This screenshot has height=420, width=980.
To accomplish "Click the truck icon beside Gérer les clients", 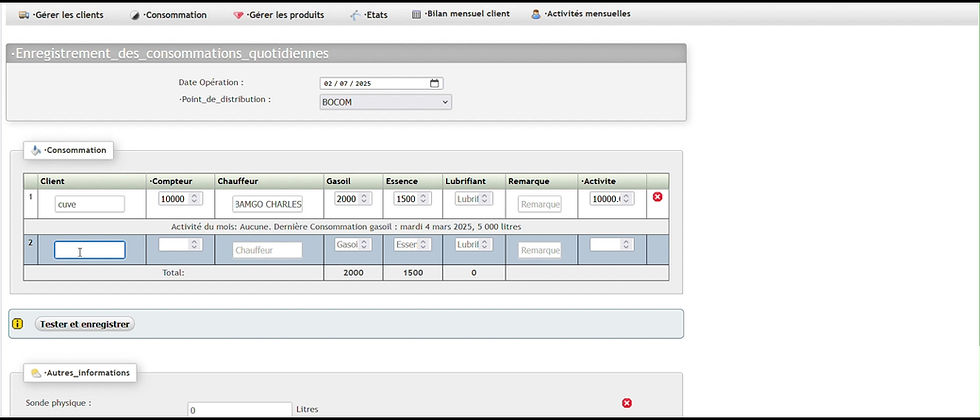I will point(24,15).
